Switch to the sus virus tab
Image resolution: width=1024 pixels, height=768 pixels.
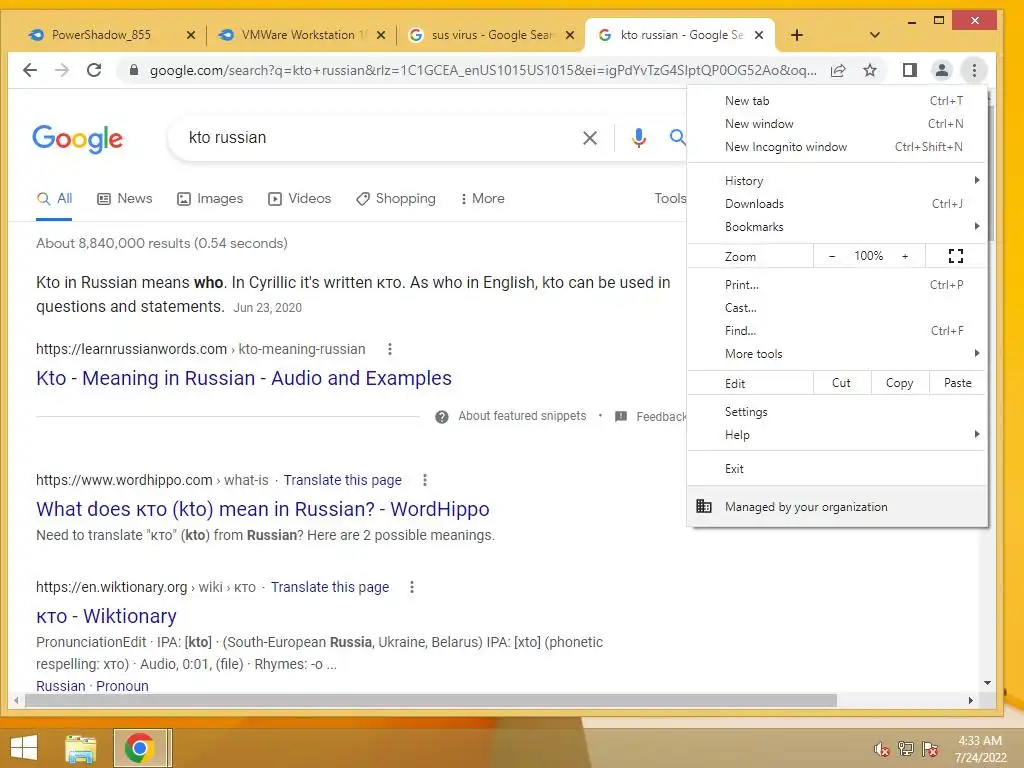point(492,35)
